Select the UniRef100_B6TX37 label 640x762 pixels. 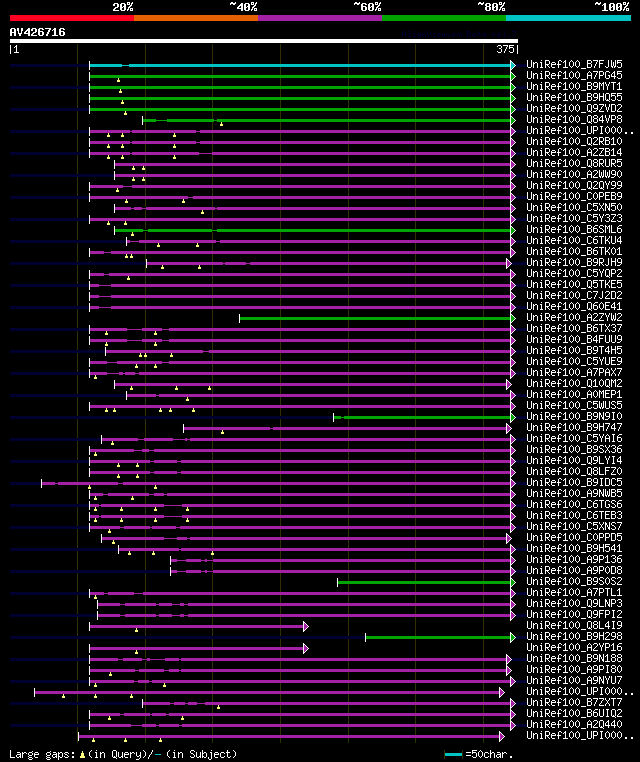pyautogui.click(x=574, y=328)
